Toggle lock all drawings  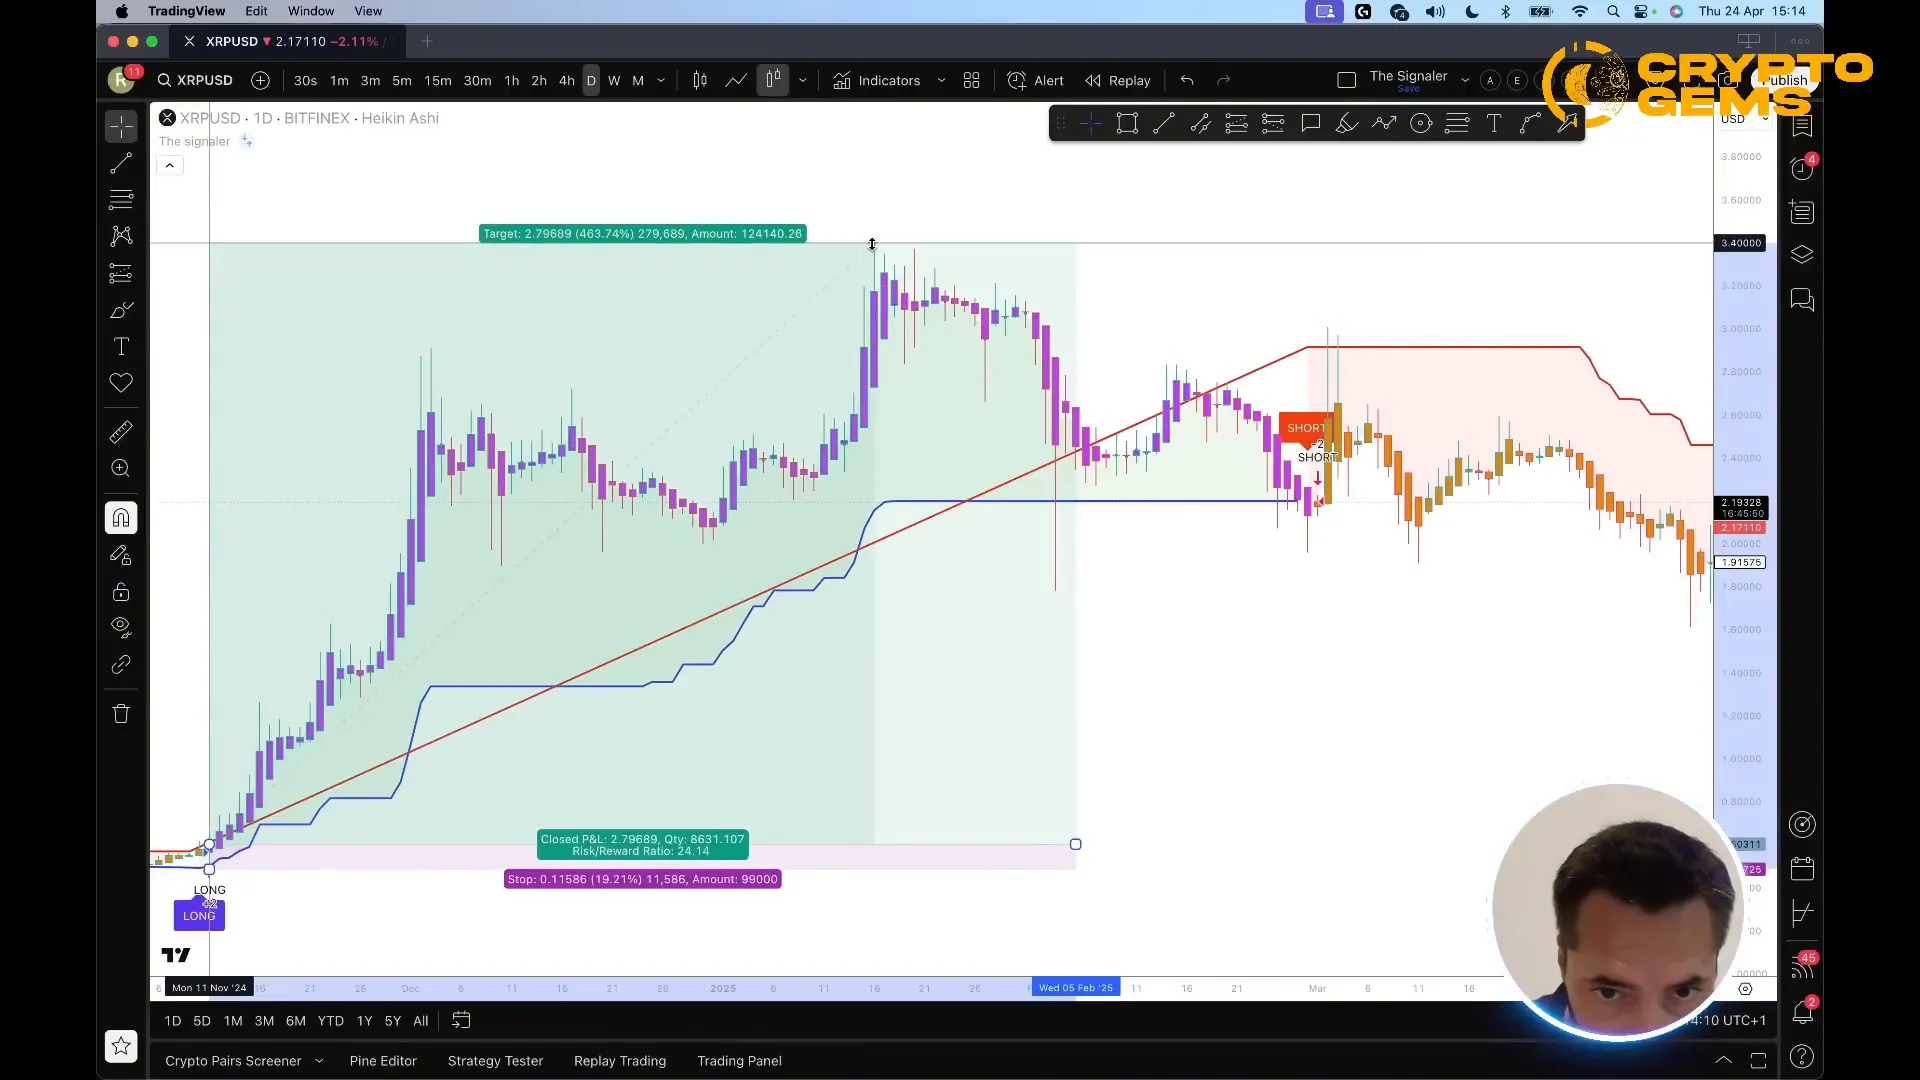[x=121, y=592]
